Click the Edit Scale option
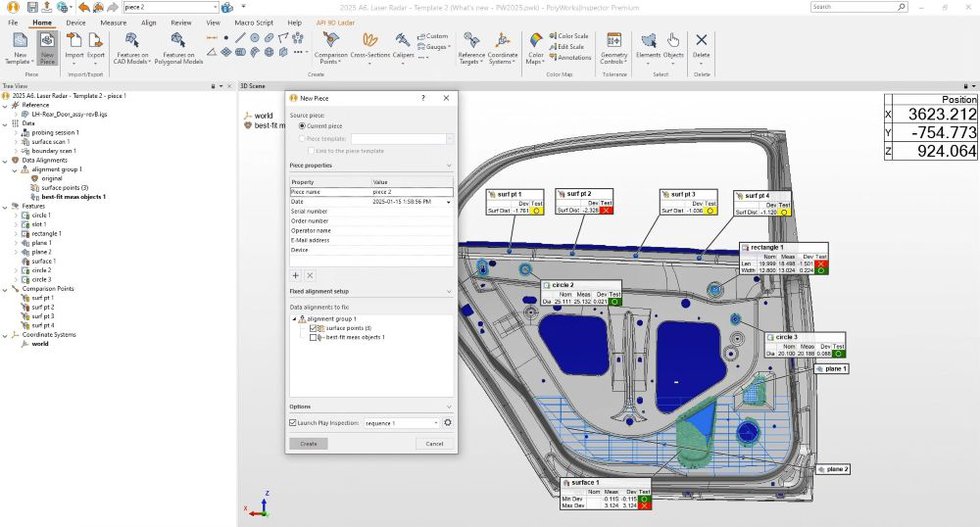The width and height of the screenshot is (980, 527). click(x=567, y=47)
